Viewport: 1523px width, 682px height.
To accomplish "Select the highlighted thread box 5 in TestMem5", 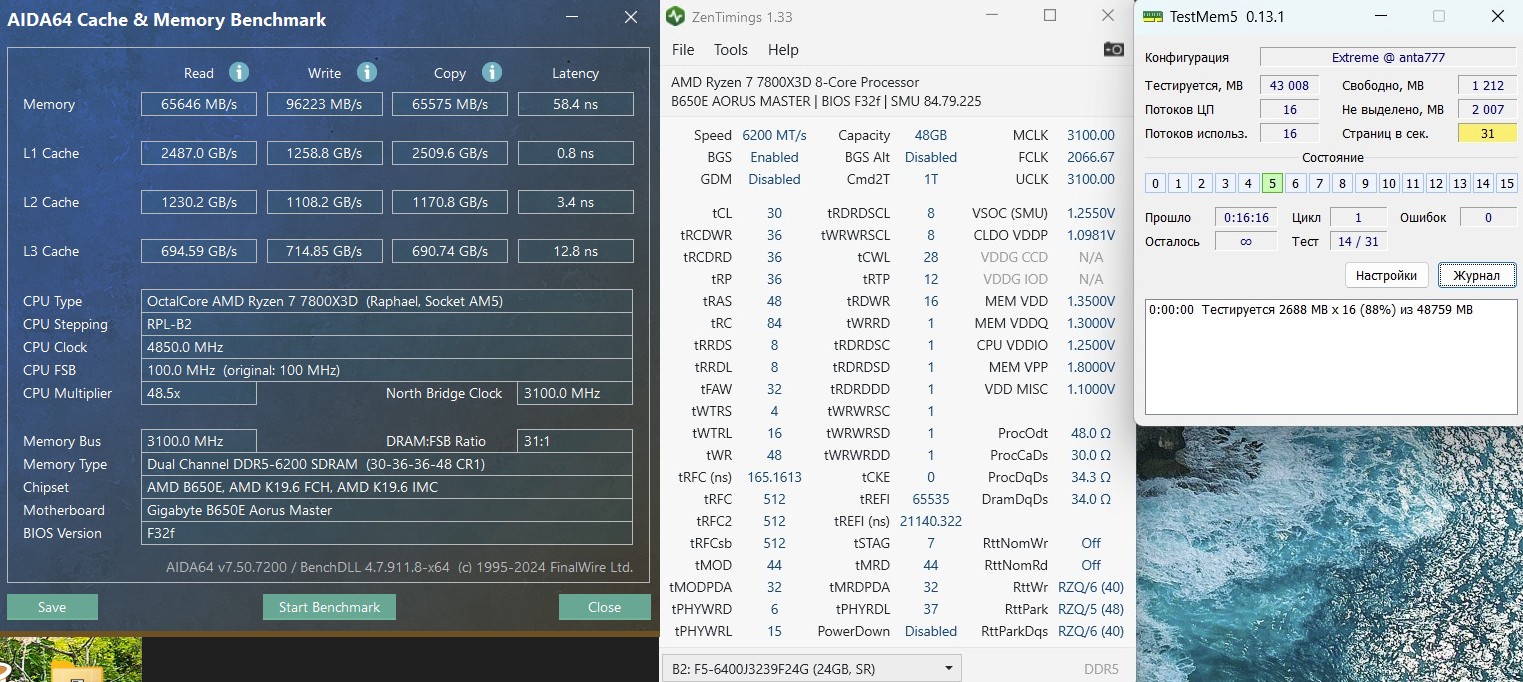I will pyautogui.click(x=1272, y=183).
